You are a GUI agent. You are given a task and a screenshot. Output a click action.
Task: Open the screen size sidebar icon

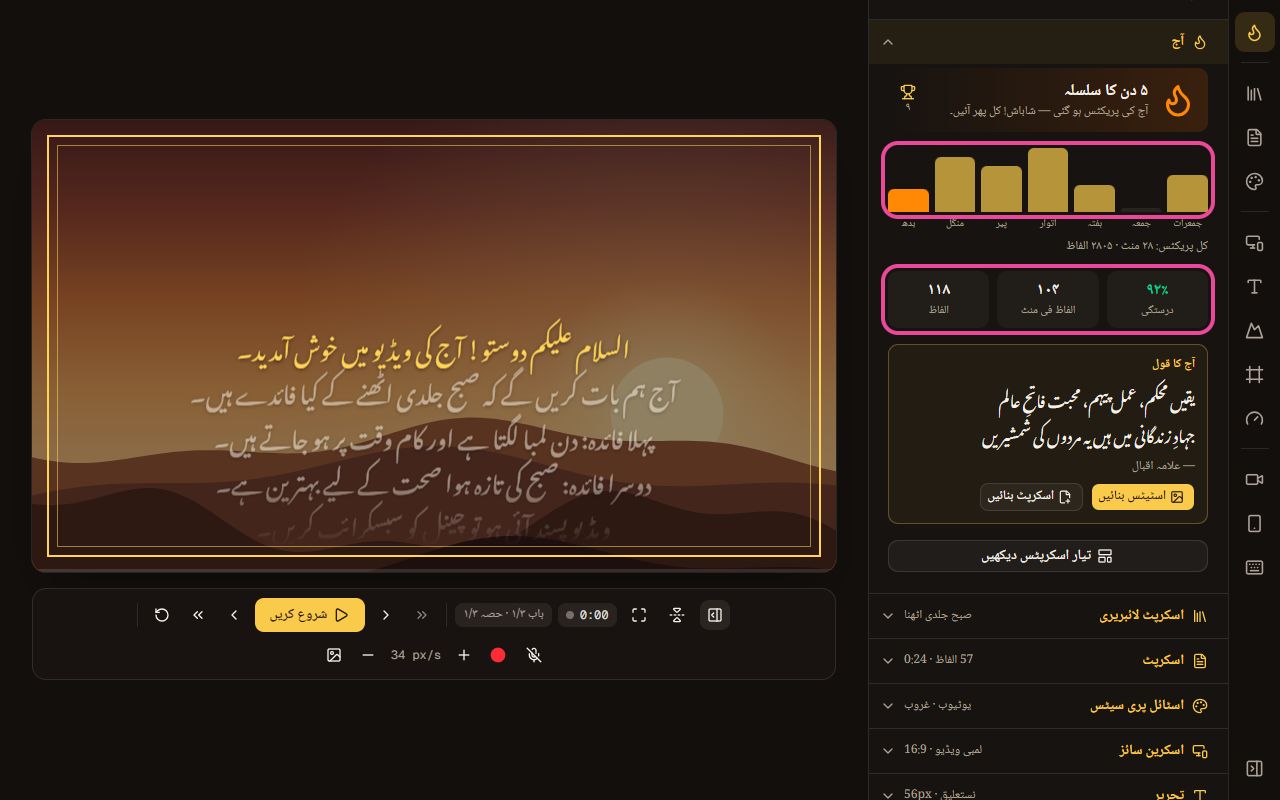[1254, 242]
